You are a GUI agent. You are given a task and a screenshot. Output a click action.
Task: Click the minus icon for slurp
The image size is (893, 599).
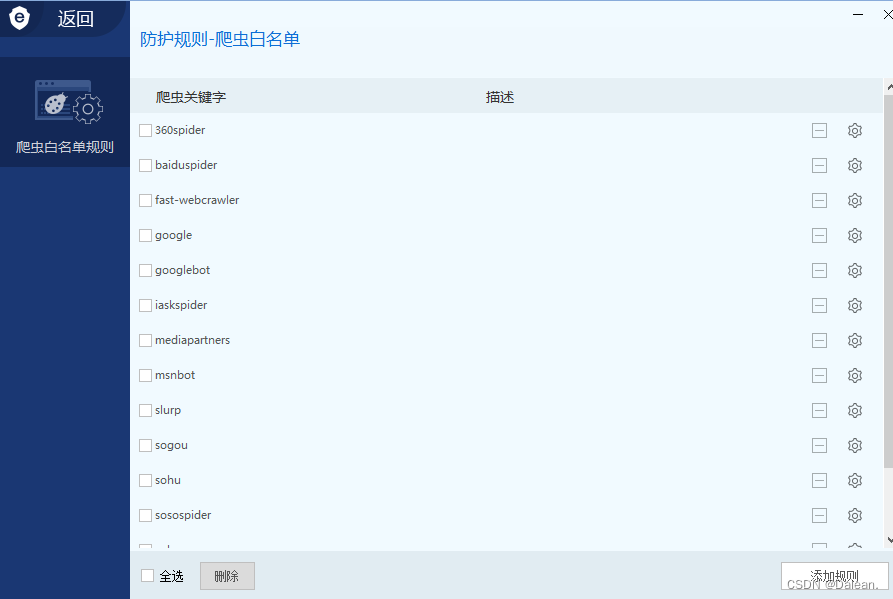tap(819, 411)
